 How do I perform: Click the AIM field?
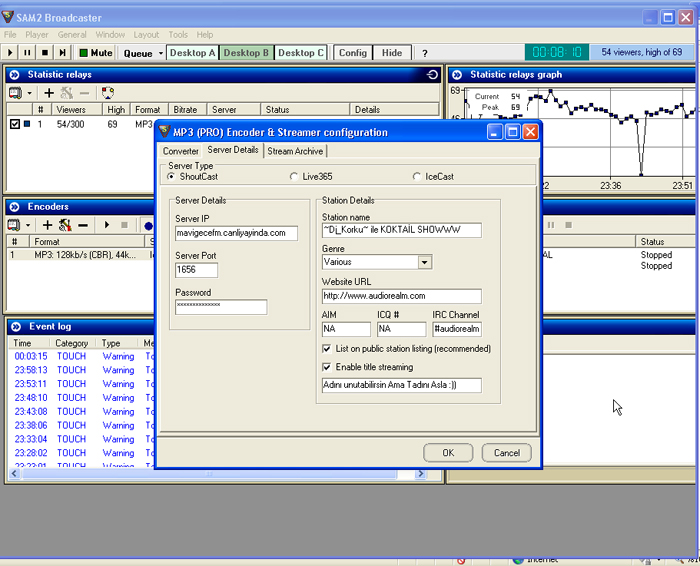pyautogui.click(x=346, y=329)
